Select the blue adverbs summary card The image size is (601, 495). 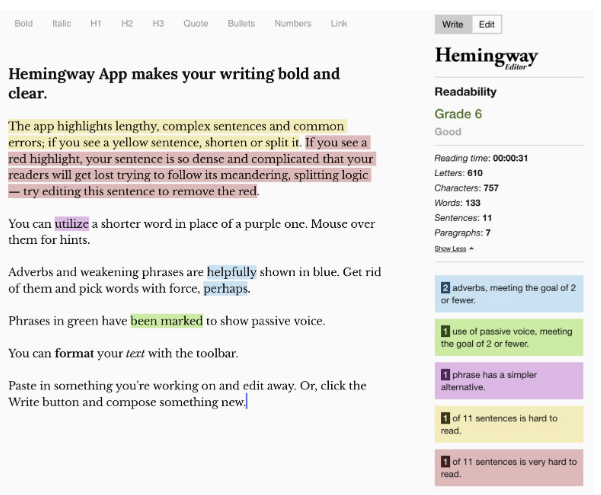pos(509,294)
